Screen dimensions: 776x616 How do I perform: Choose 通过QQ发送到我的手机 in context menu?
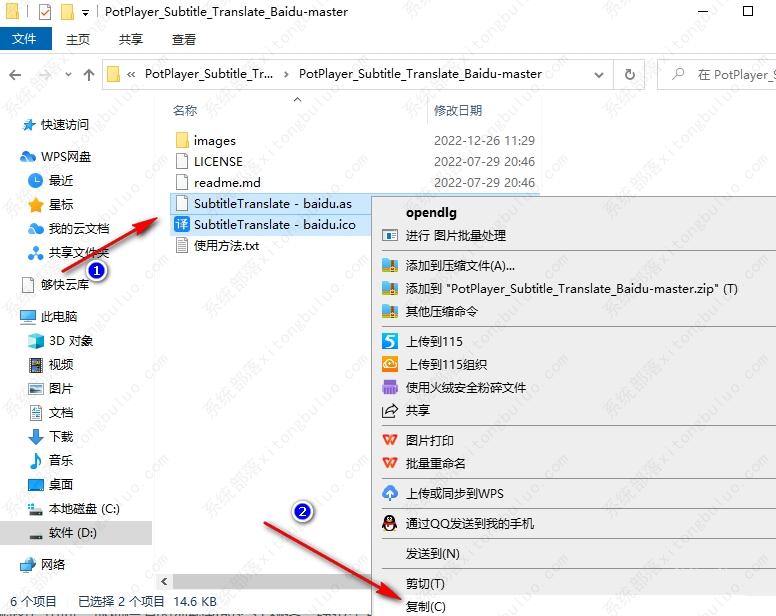(470, 523)
